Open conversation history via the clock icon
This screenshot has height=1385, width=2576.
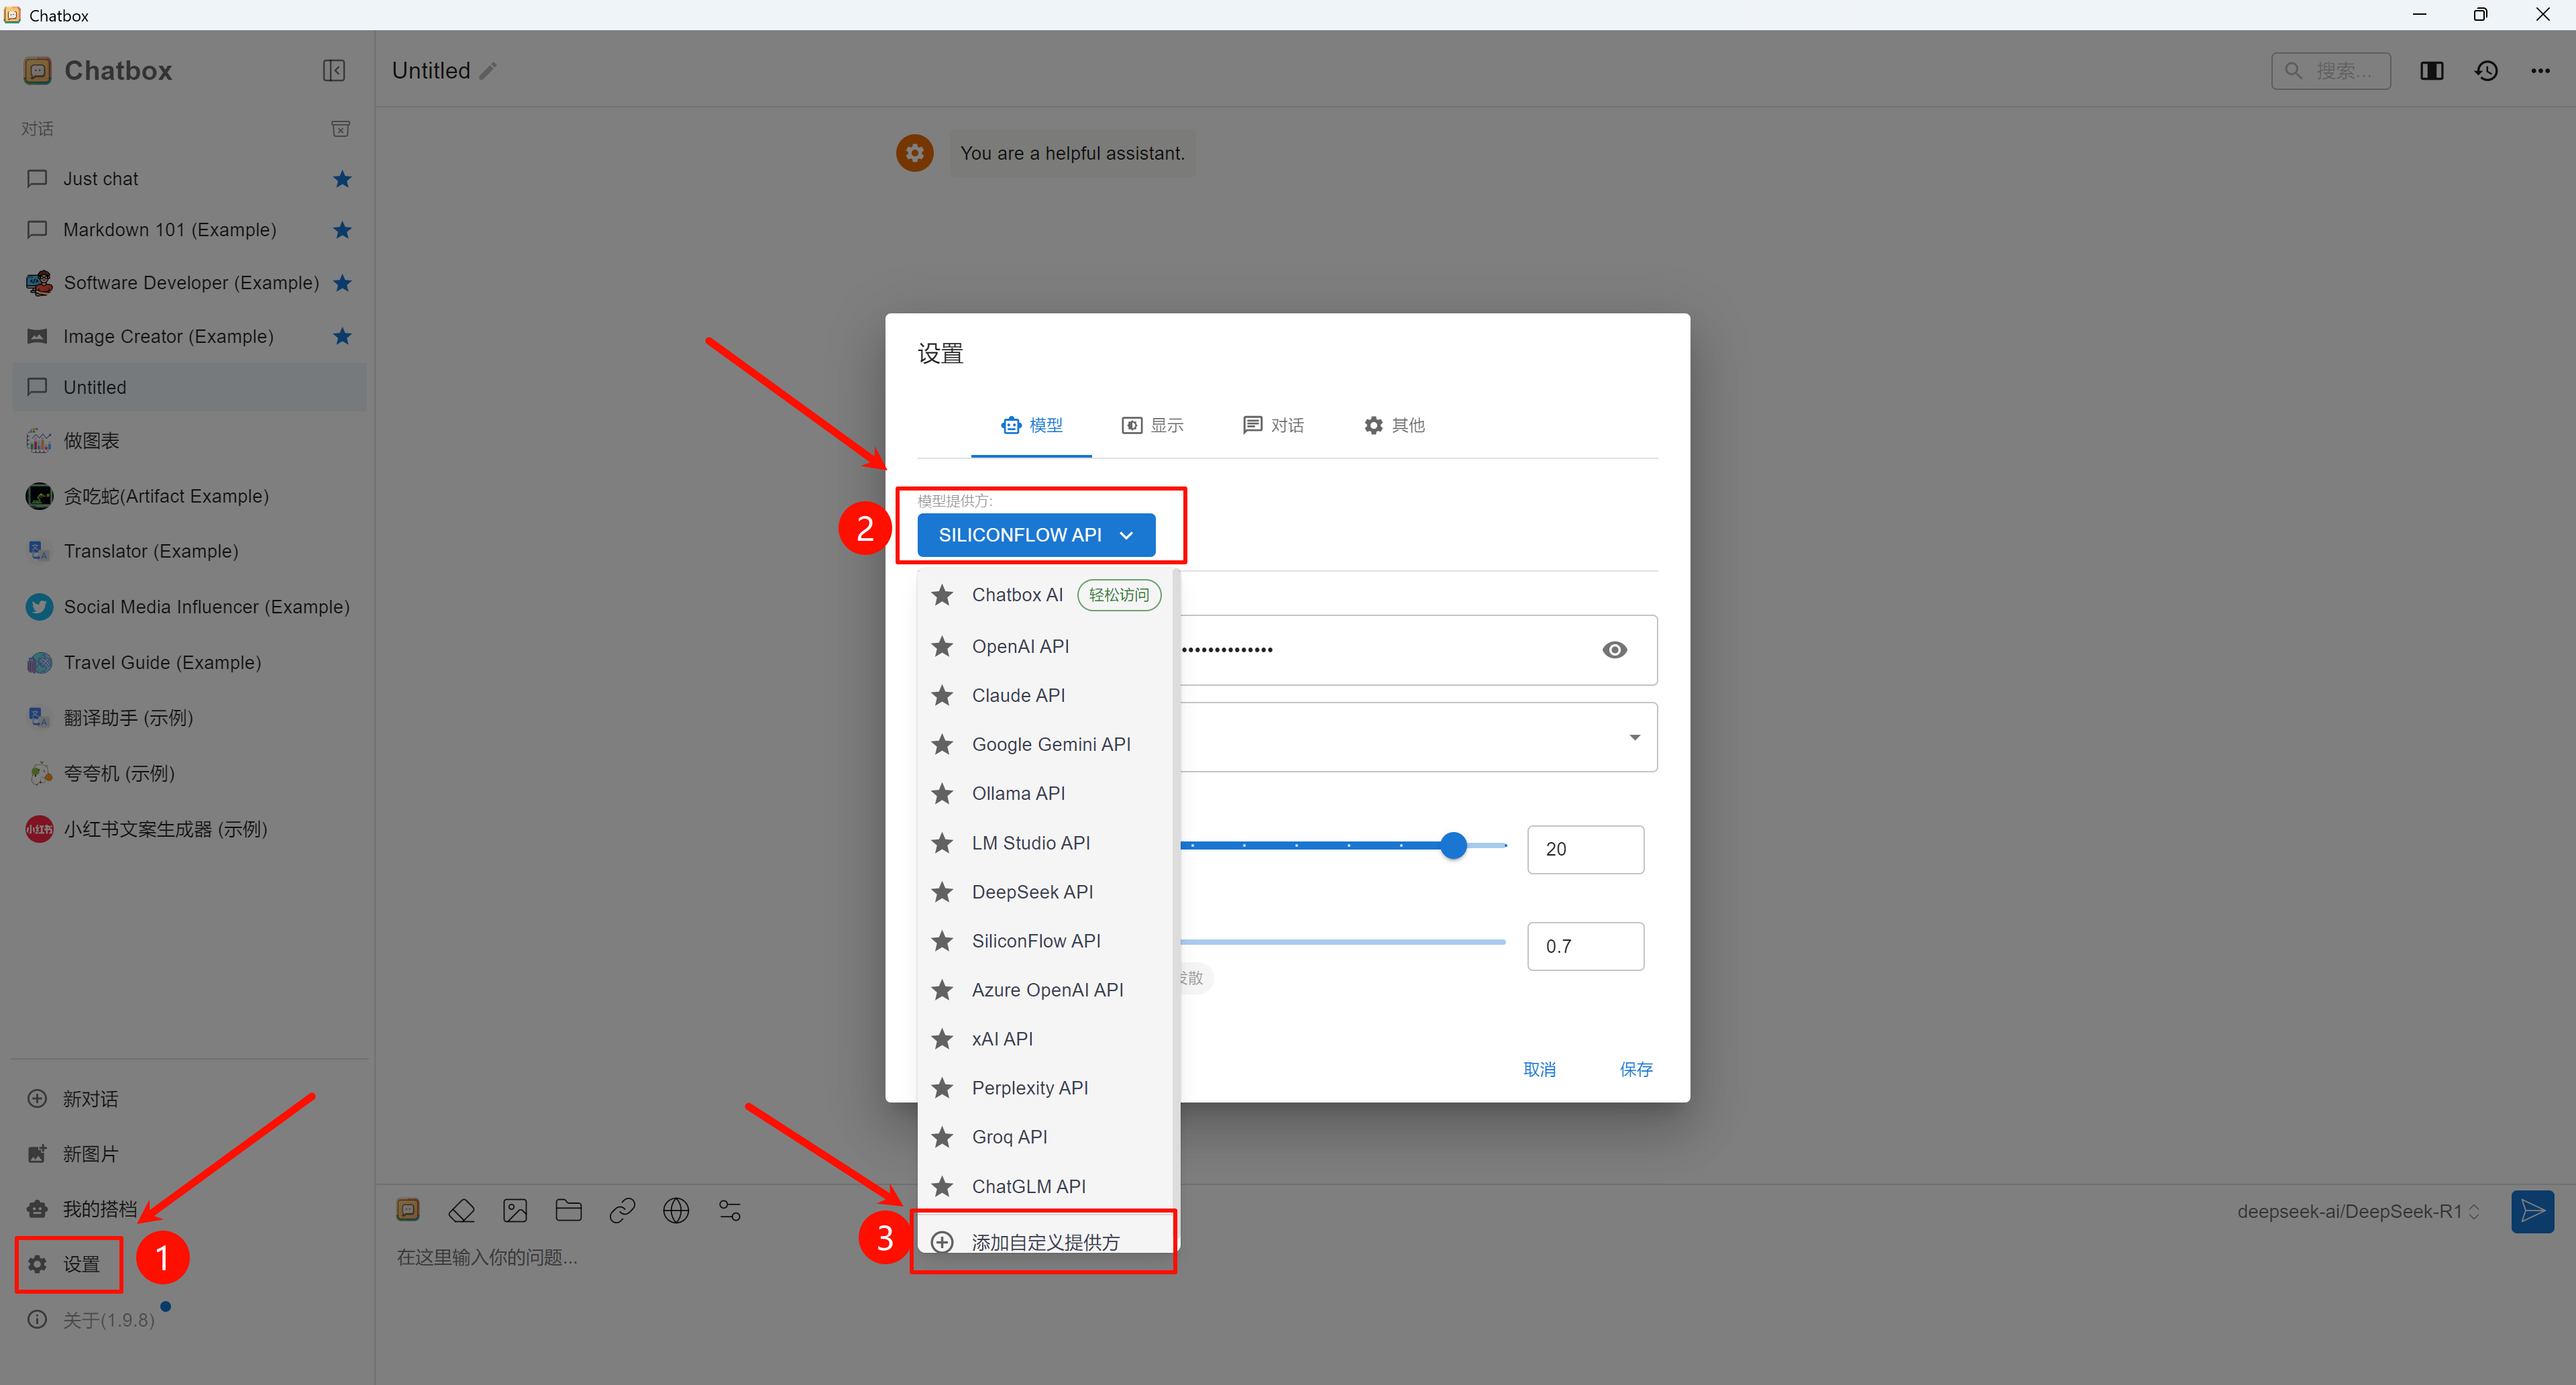pos(2487,70)
